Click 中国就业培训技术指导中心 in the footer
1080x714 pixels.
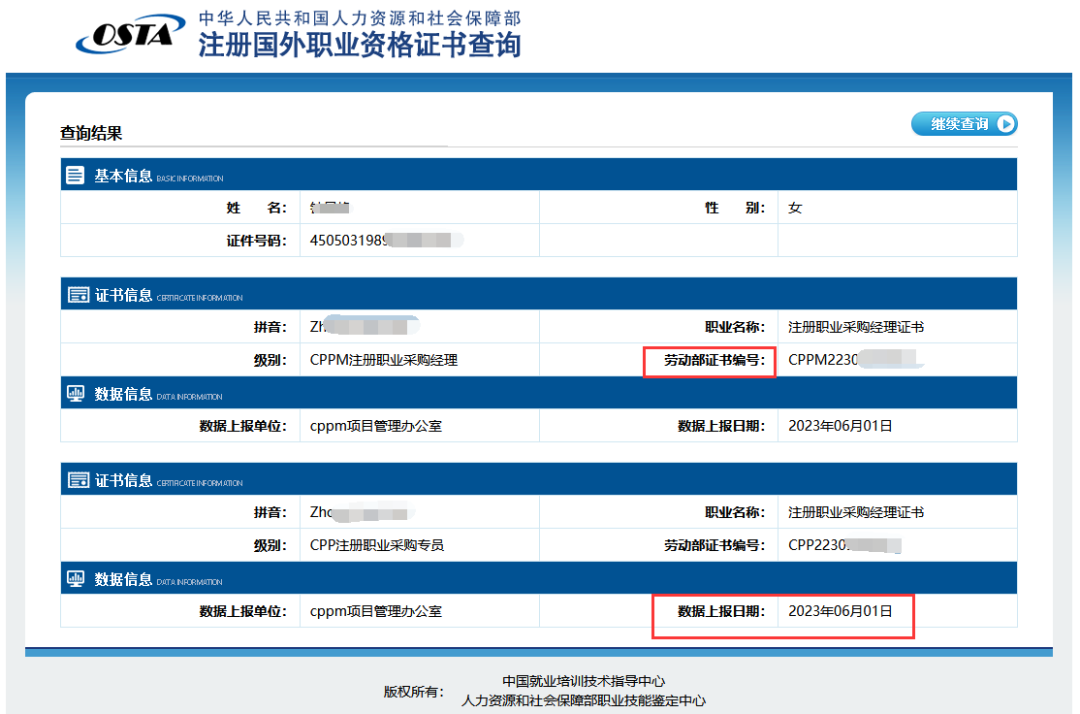pos(583,681)
